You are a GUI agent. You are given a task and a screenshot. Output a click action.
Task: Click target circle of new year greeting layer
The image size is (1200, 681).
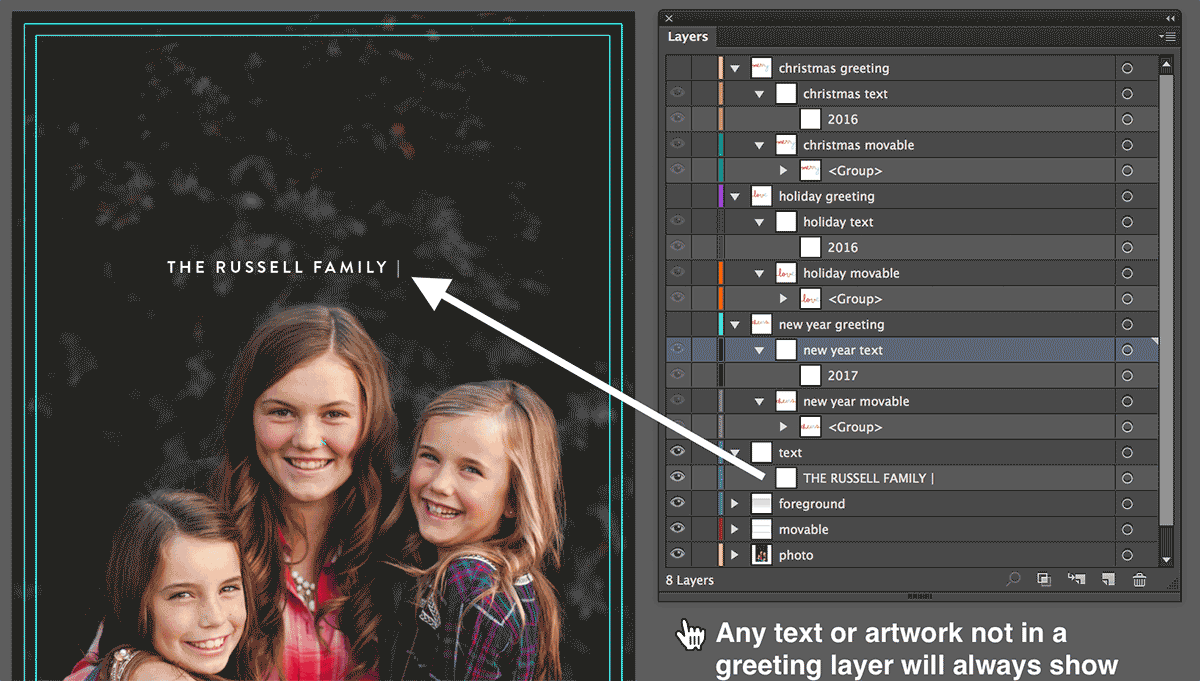click(x=1127, y=324)
